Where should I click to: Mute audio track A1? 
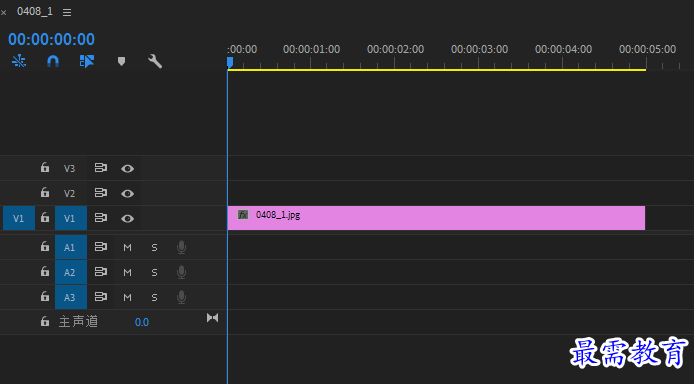pos(127,247)
